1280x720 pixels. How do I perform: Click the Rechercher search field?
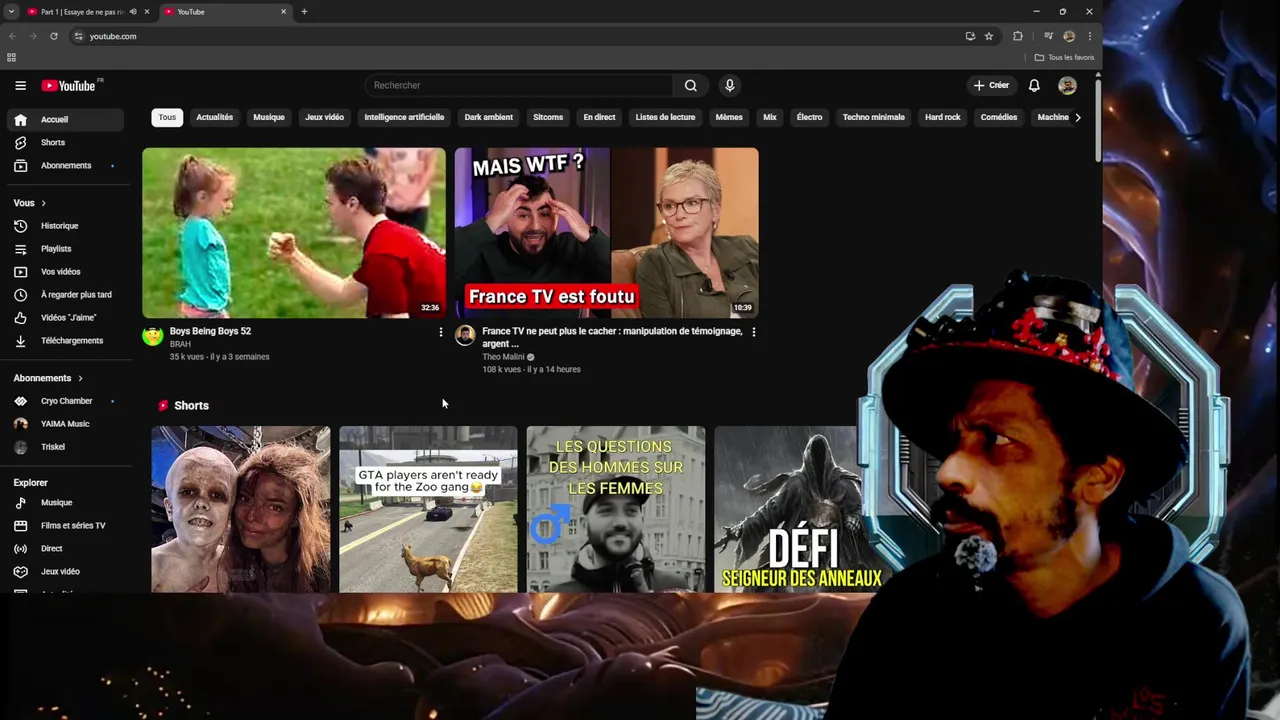tap(520, 86)
